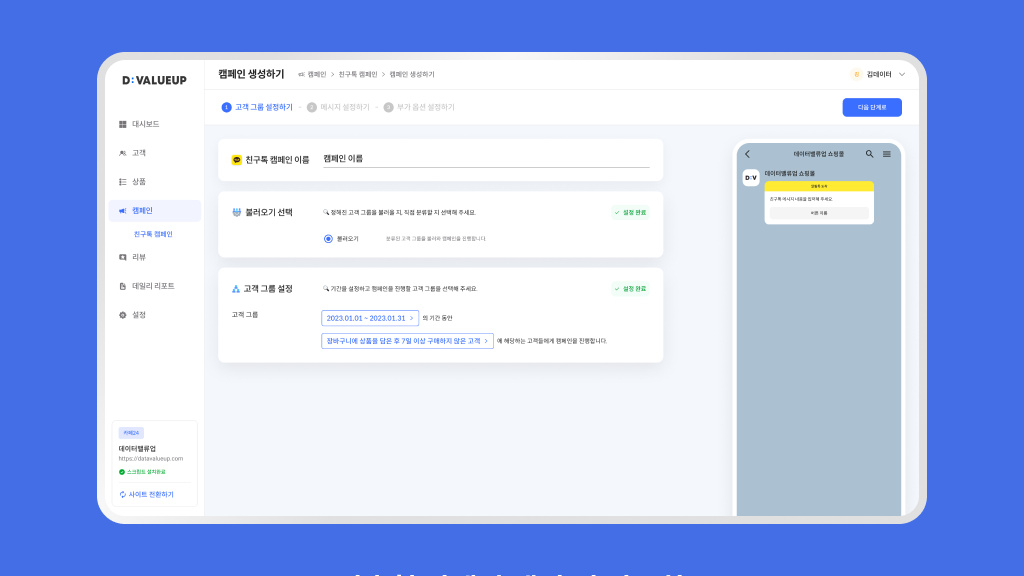The width and height of the screenshot is (1024, 576).
Task: Go to 부가 옵션 설정하기 step tab
Action: [419, 107]
